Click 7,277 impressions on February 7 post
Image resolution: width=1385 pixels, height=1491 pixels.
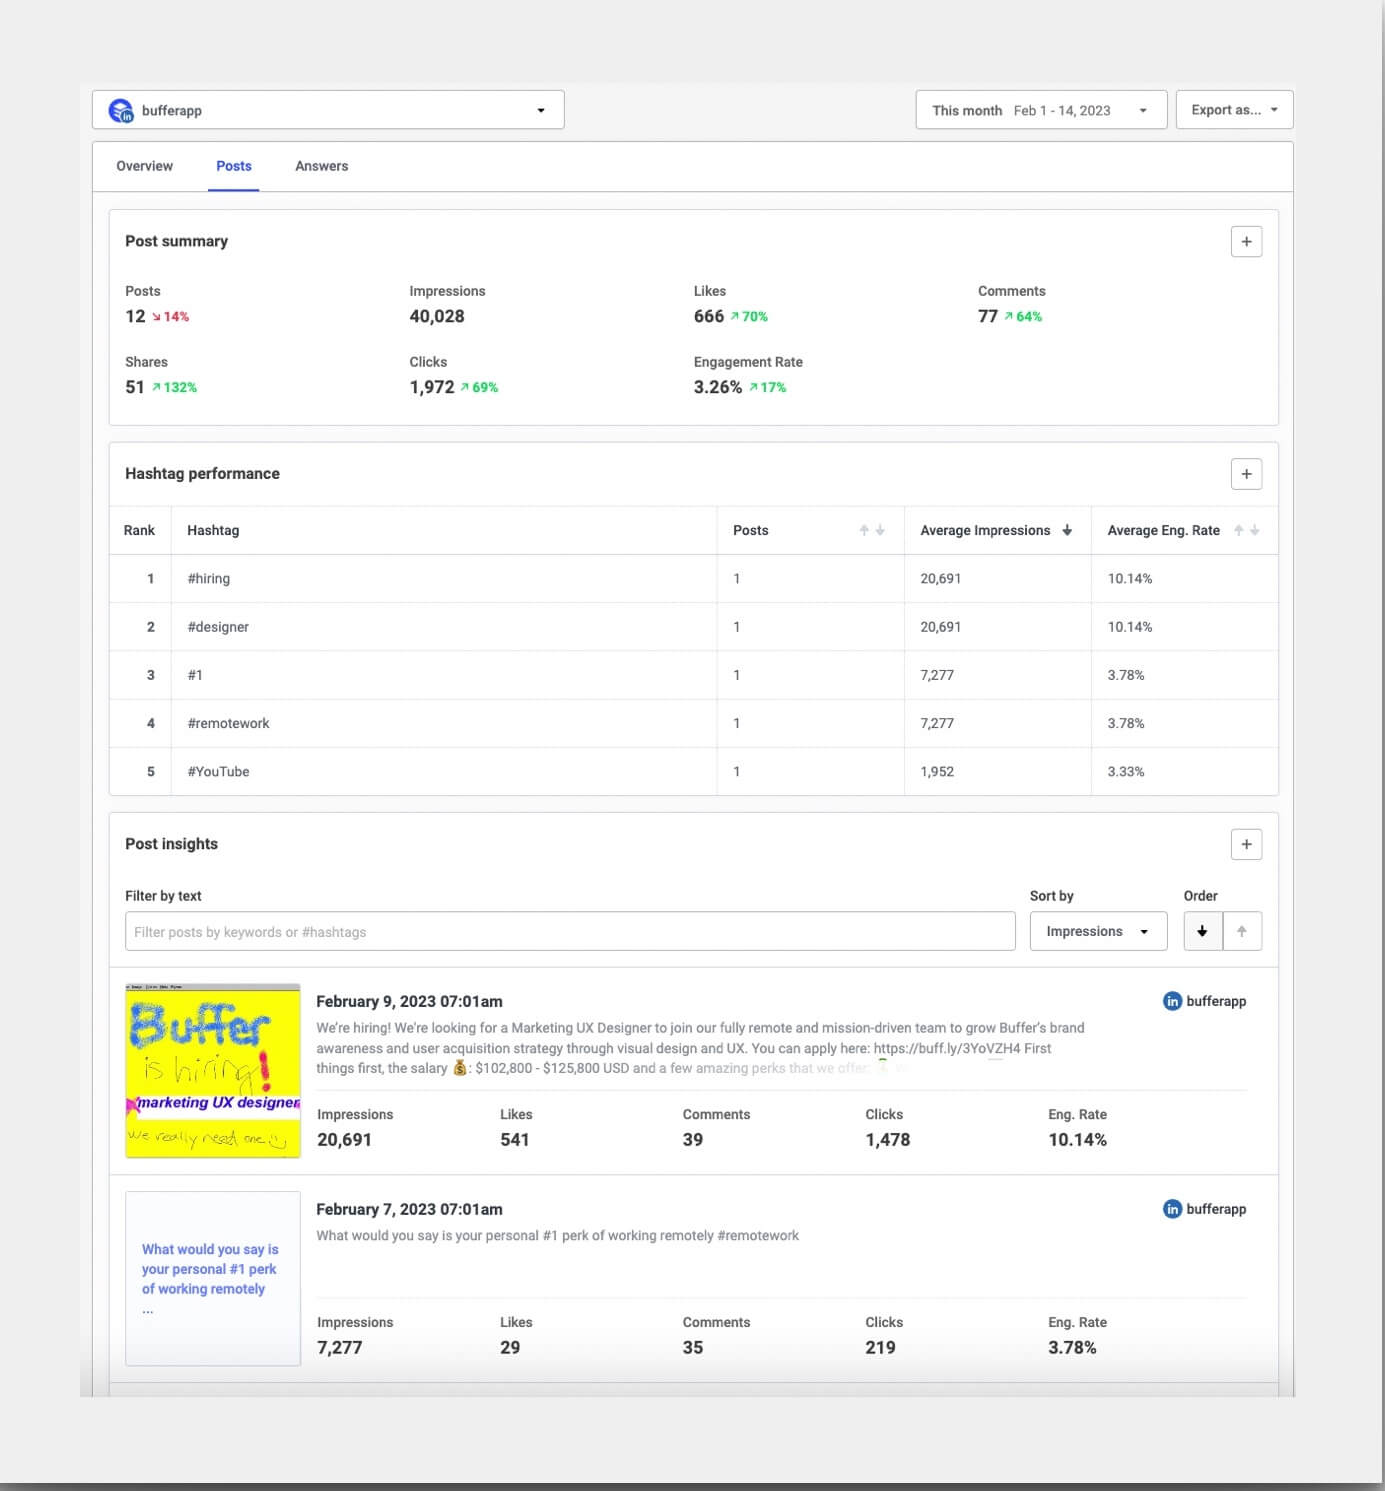click(340, 1347)
